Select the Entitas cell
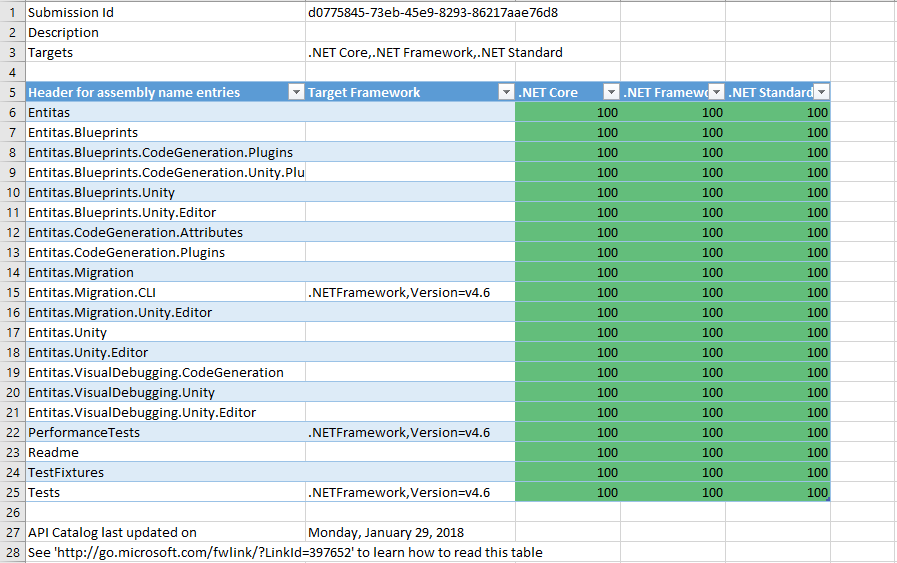The image size is (897, 563). click(x=165, y=113)
